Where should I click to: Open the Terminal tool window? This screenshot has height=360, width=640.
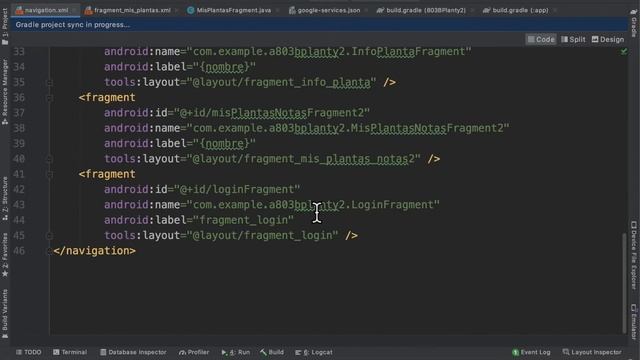coord(70,352)
